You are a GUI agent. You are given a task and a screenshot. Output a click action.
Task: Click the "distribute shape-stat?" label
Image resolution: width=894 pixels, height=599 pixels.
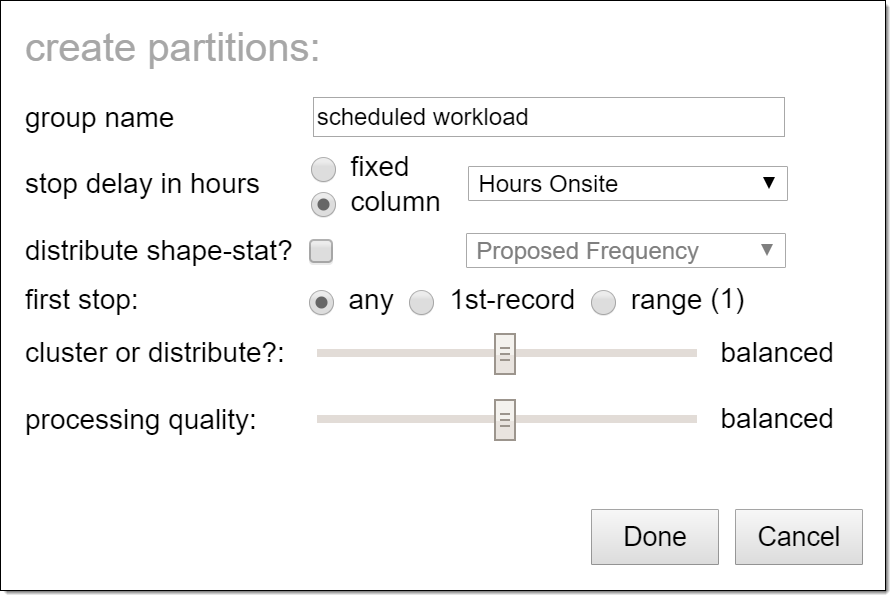point(158,251)
